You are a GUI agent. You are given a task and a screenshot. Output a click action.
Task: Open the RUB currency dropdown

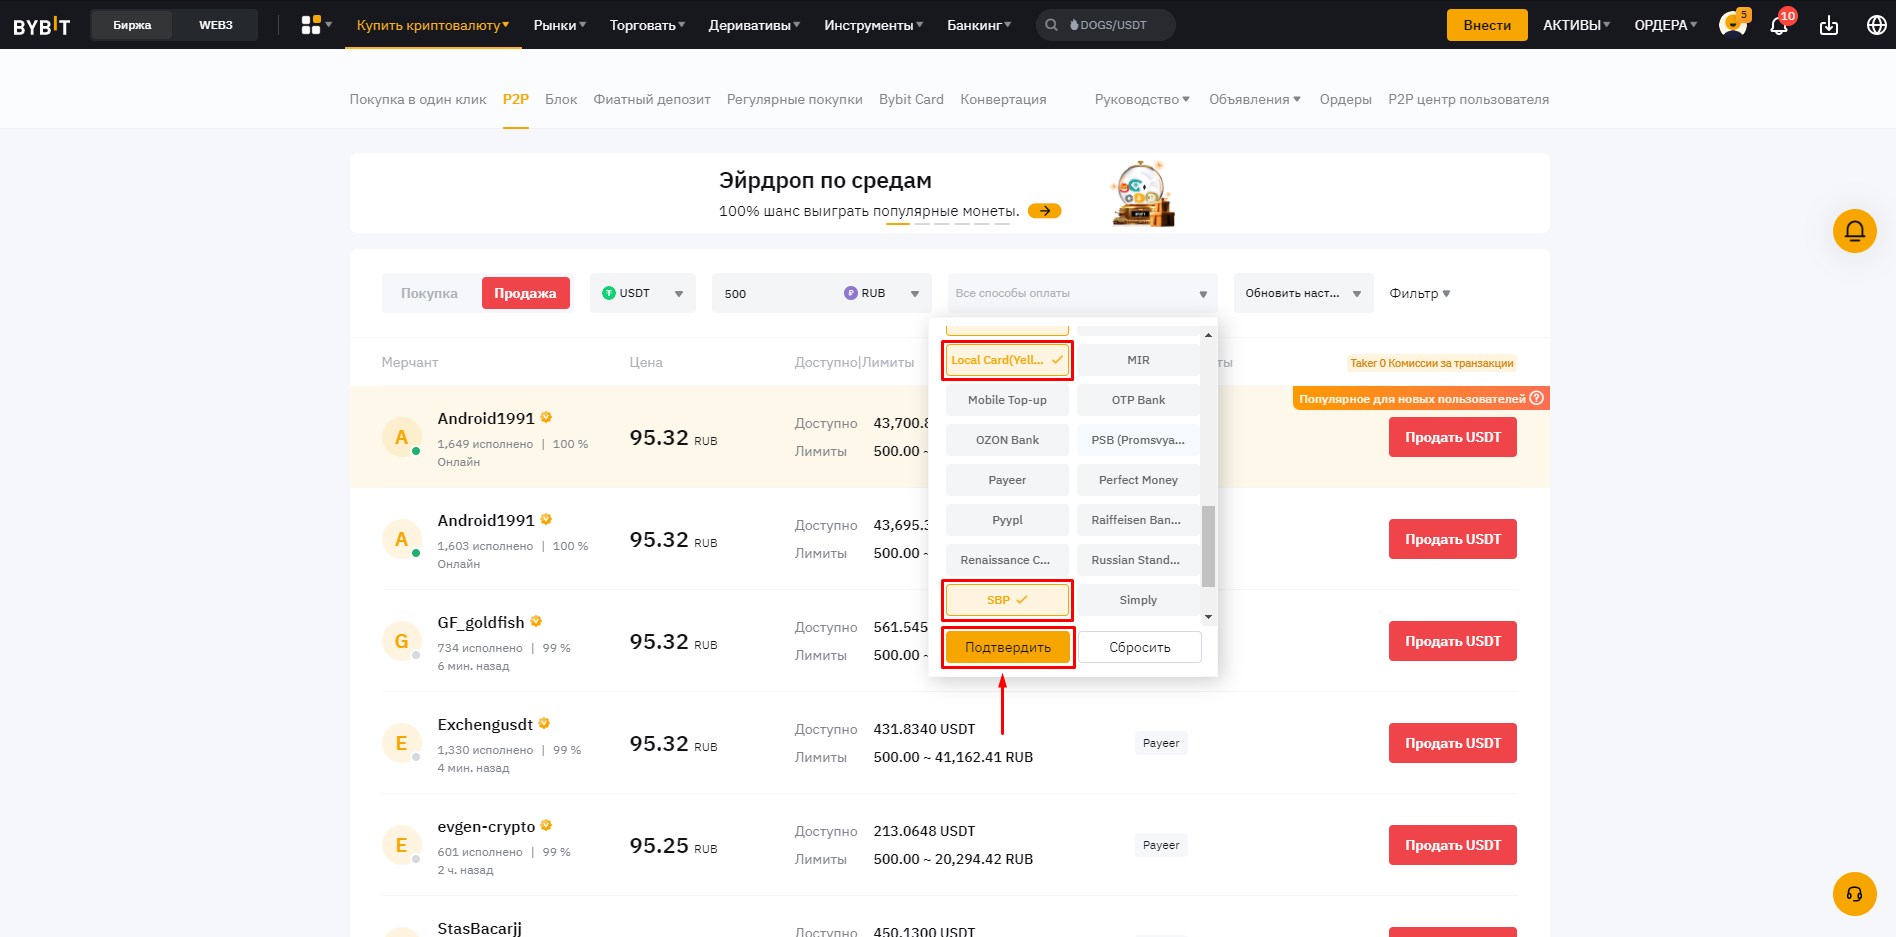coord(881,293)
